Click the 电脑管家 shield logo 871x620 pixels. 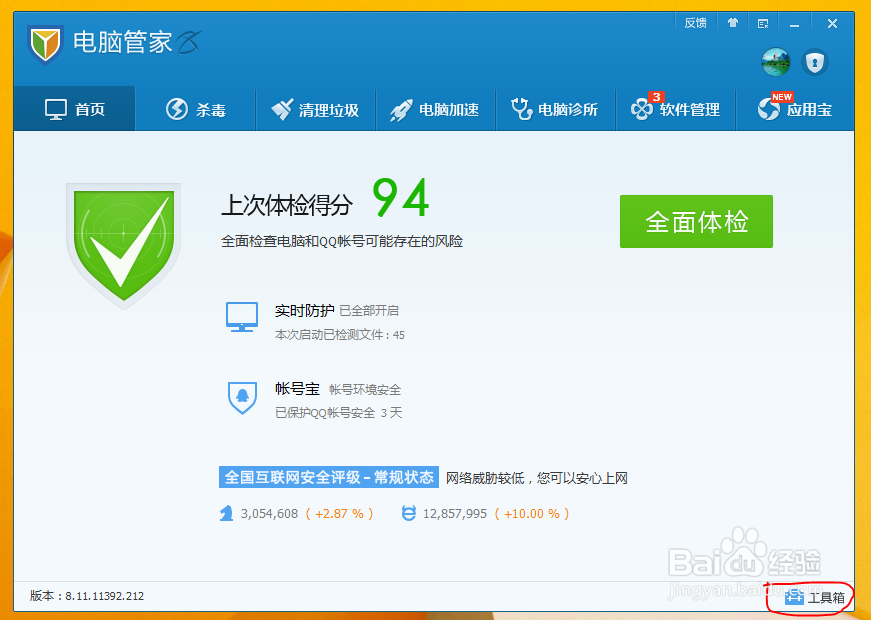pos(45,44)
